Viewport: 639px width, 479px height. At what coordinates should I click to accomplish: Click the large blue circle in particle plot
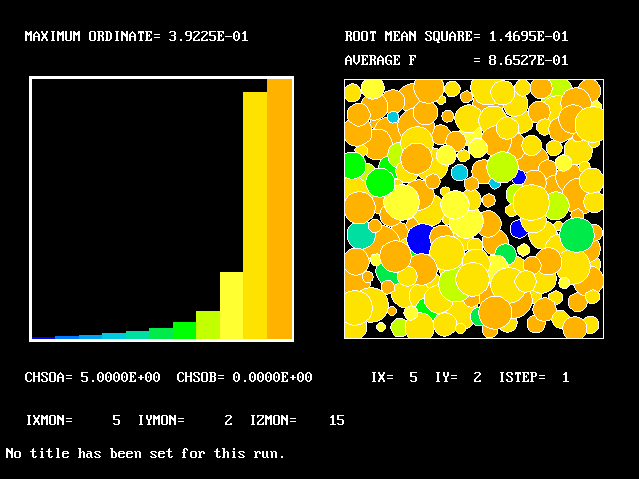420,239
